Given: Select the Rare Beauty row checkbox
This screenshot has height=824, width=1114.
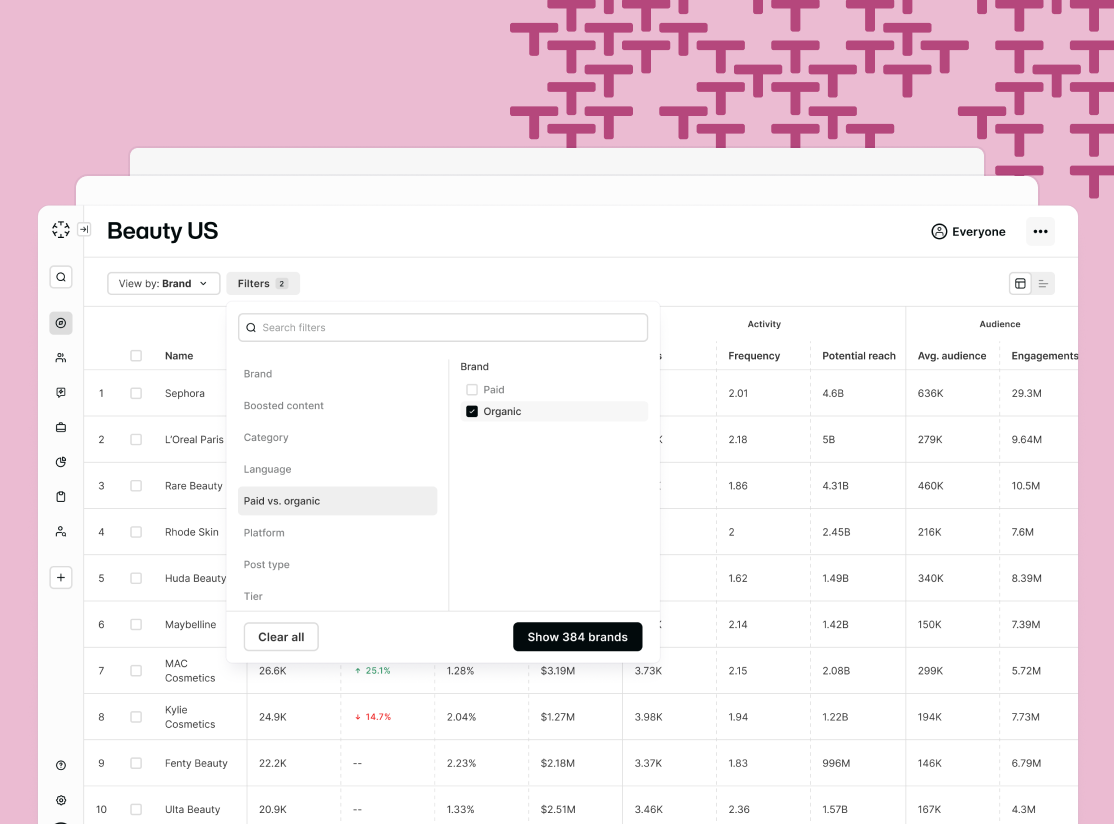Looking at the screenshot, I should (x=136, y=486).
